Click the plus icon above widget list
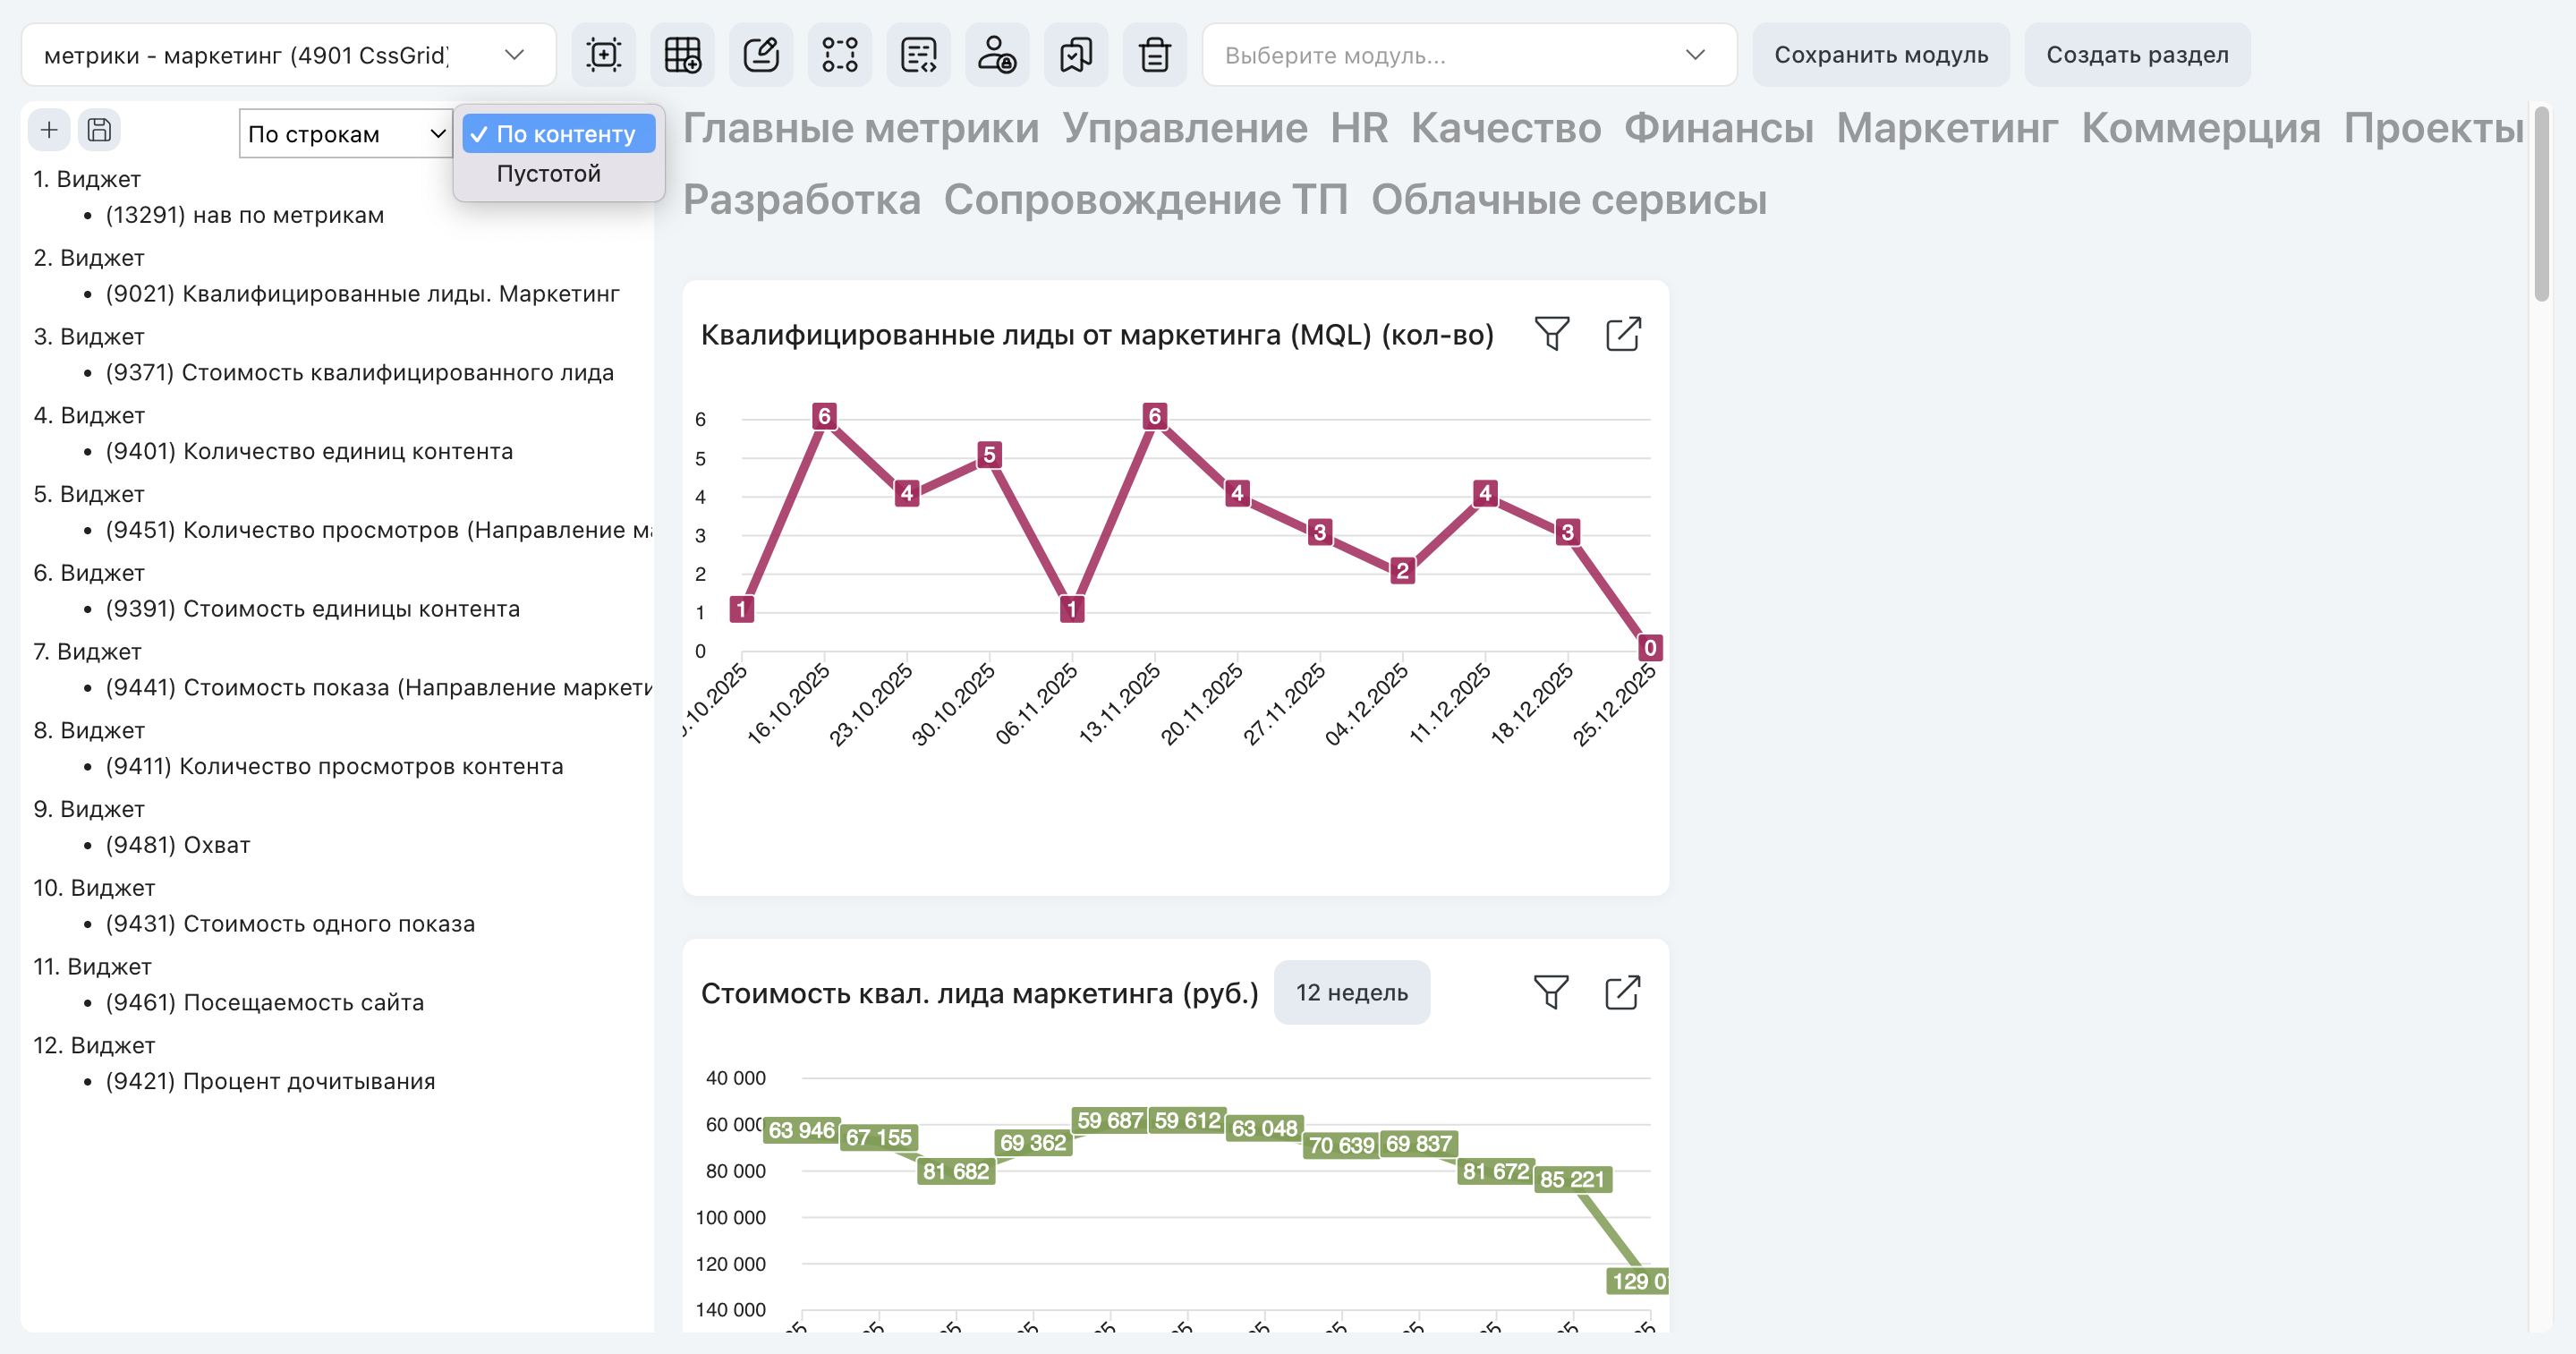2576x1354 pixels. [x=49, y=130]
